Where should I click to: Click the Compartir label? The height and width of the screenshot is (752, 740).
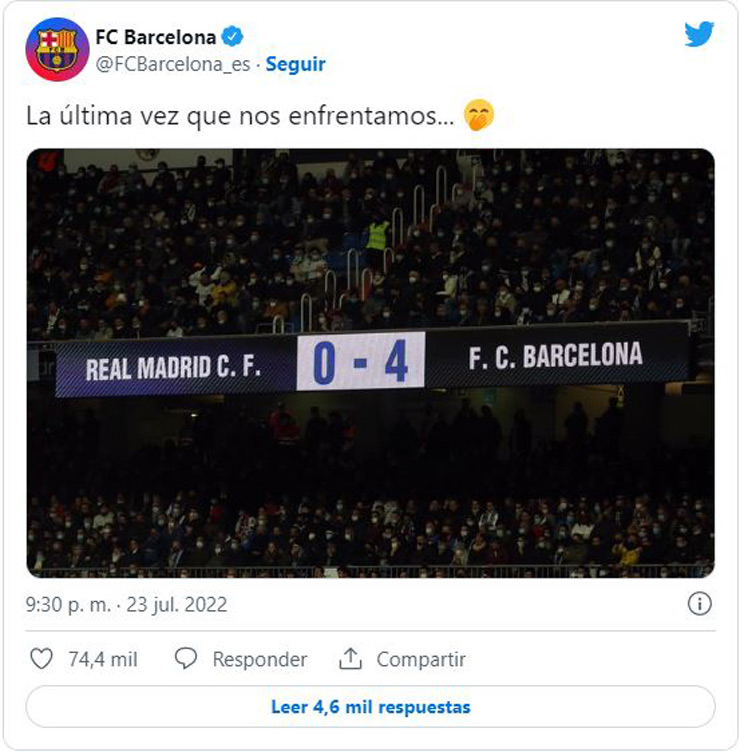pyautogui.click(x=421, y=659)
